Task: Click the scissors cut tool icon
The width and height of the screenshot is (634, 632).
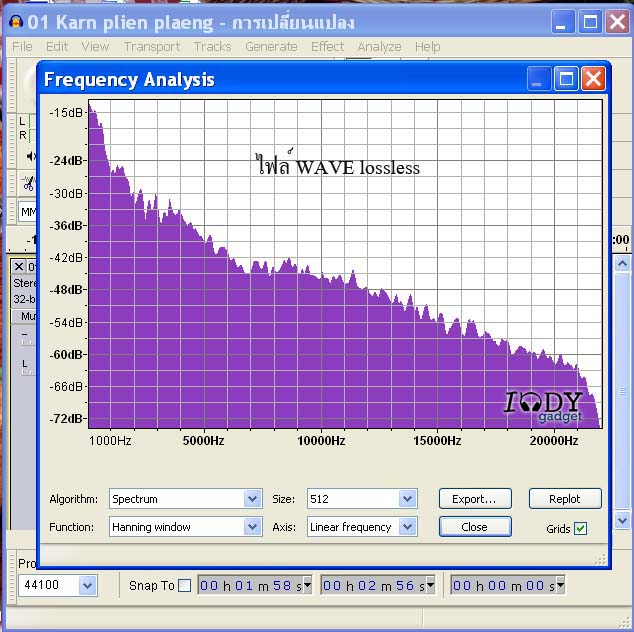Action: (28, 183)
